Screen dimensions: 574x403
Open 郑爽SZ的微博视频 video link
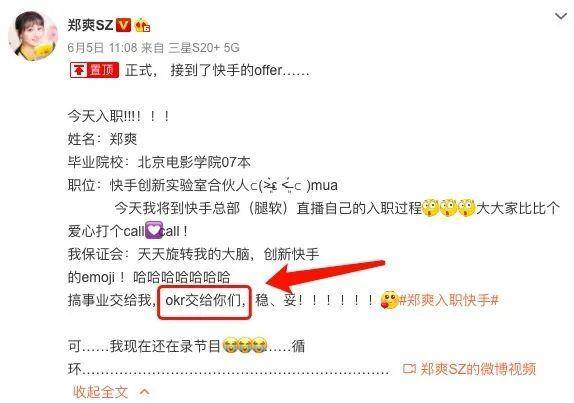478,369
